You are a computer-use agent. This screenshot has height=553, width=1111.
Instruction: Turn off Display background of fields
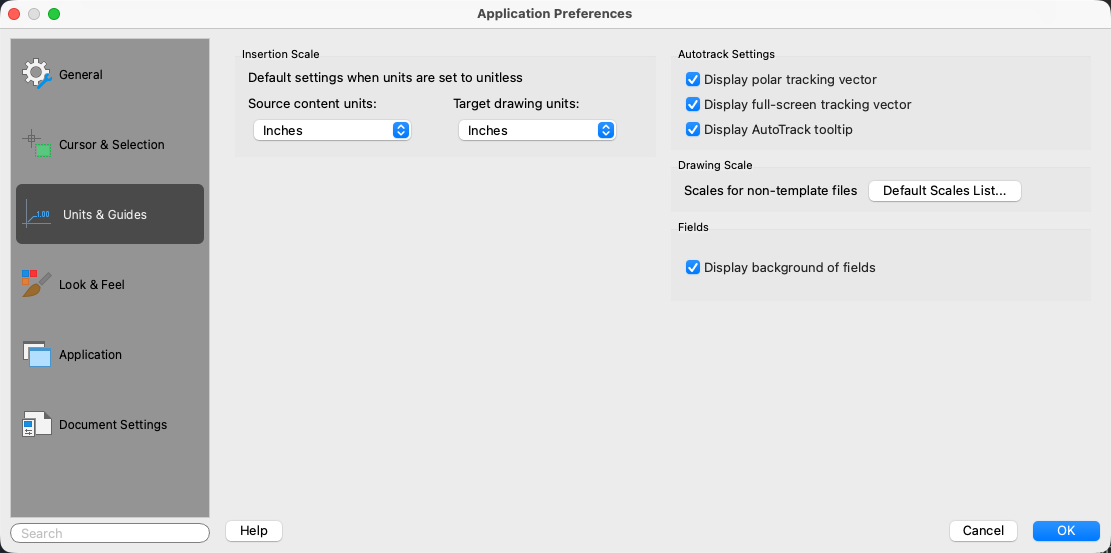click(x=692, y=267)
